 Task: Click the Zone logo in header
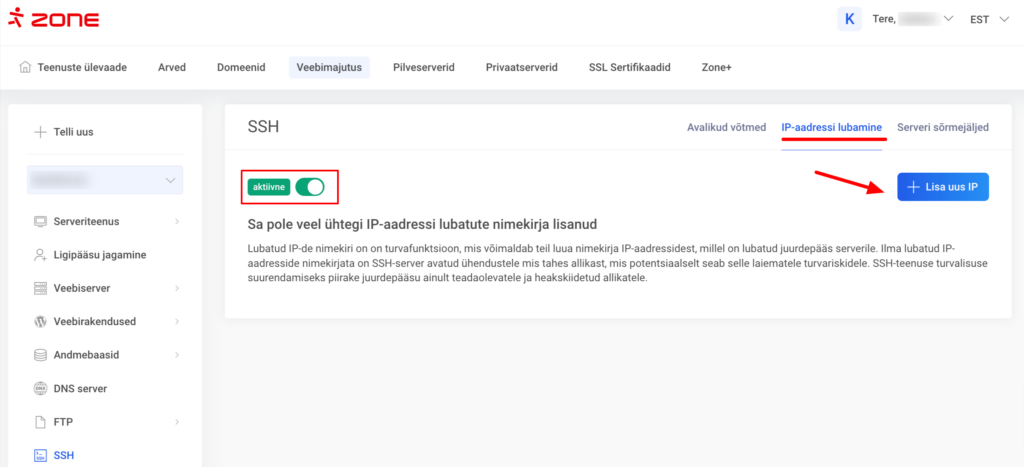tap(54, 19)
